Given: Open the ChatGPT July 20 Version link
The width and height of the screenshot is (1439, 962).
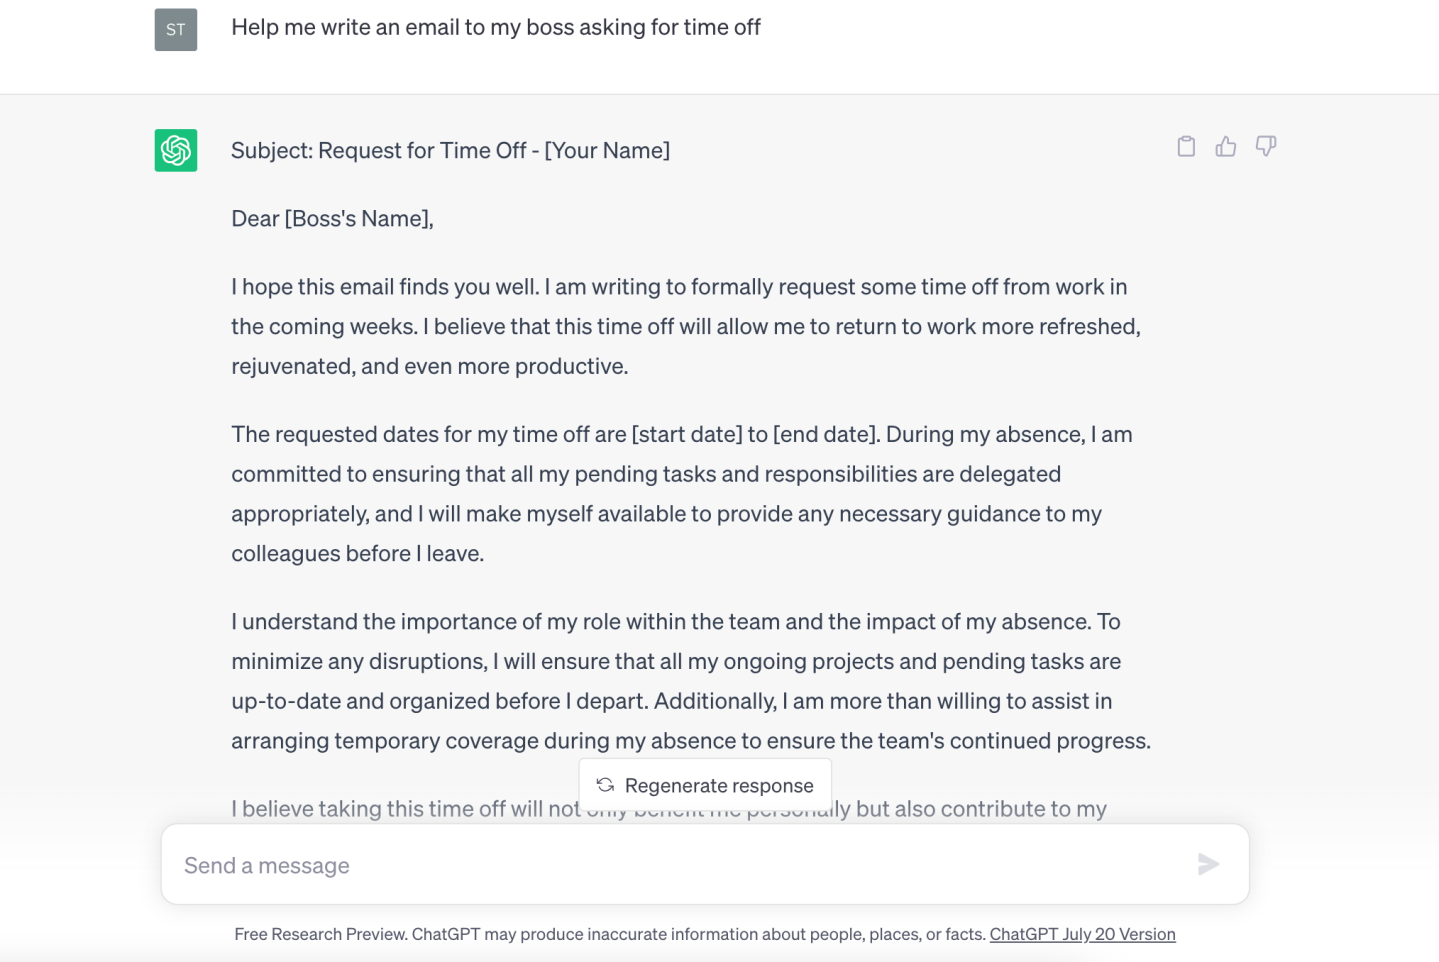Looking at the screenshot, I should 1082,934.
